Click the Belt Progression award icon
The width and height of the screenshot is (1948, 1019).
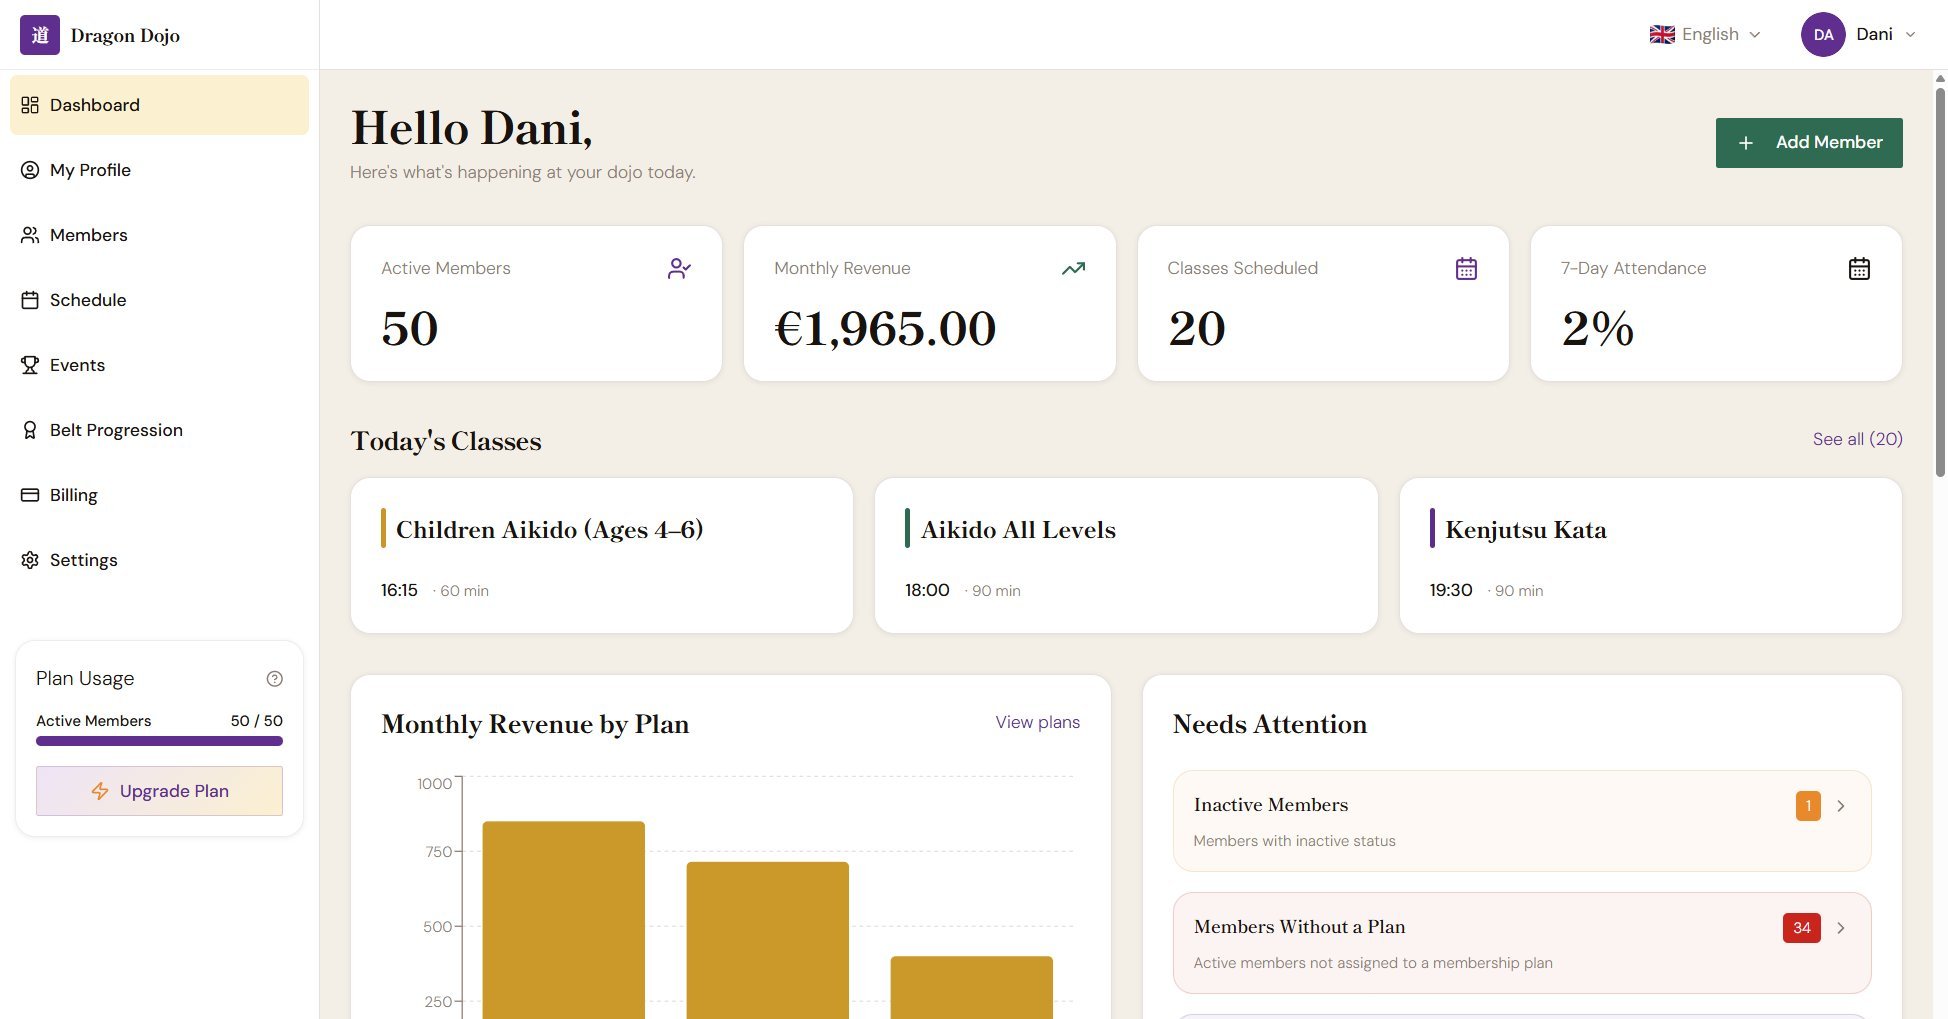pyautogui.click(x=30, y=430)
